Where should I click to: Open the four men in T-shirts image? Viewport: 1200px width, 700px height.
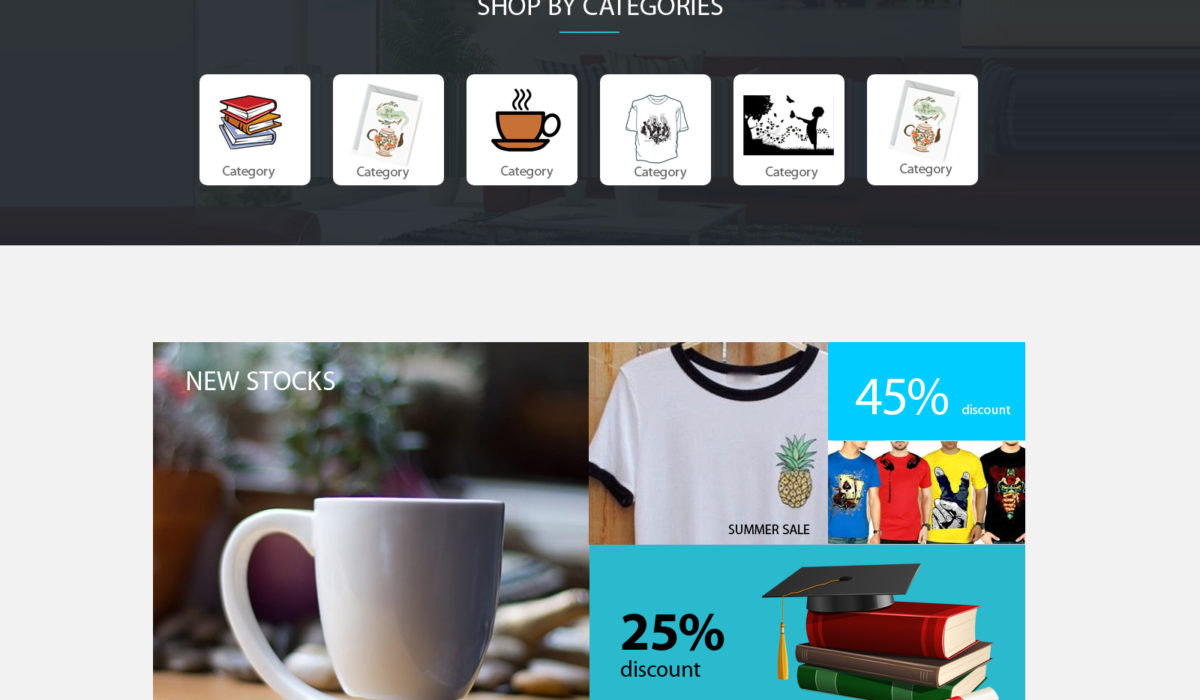pyautogui.click(x=926, y=493)
